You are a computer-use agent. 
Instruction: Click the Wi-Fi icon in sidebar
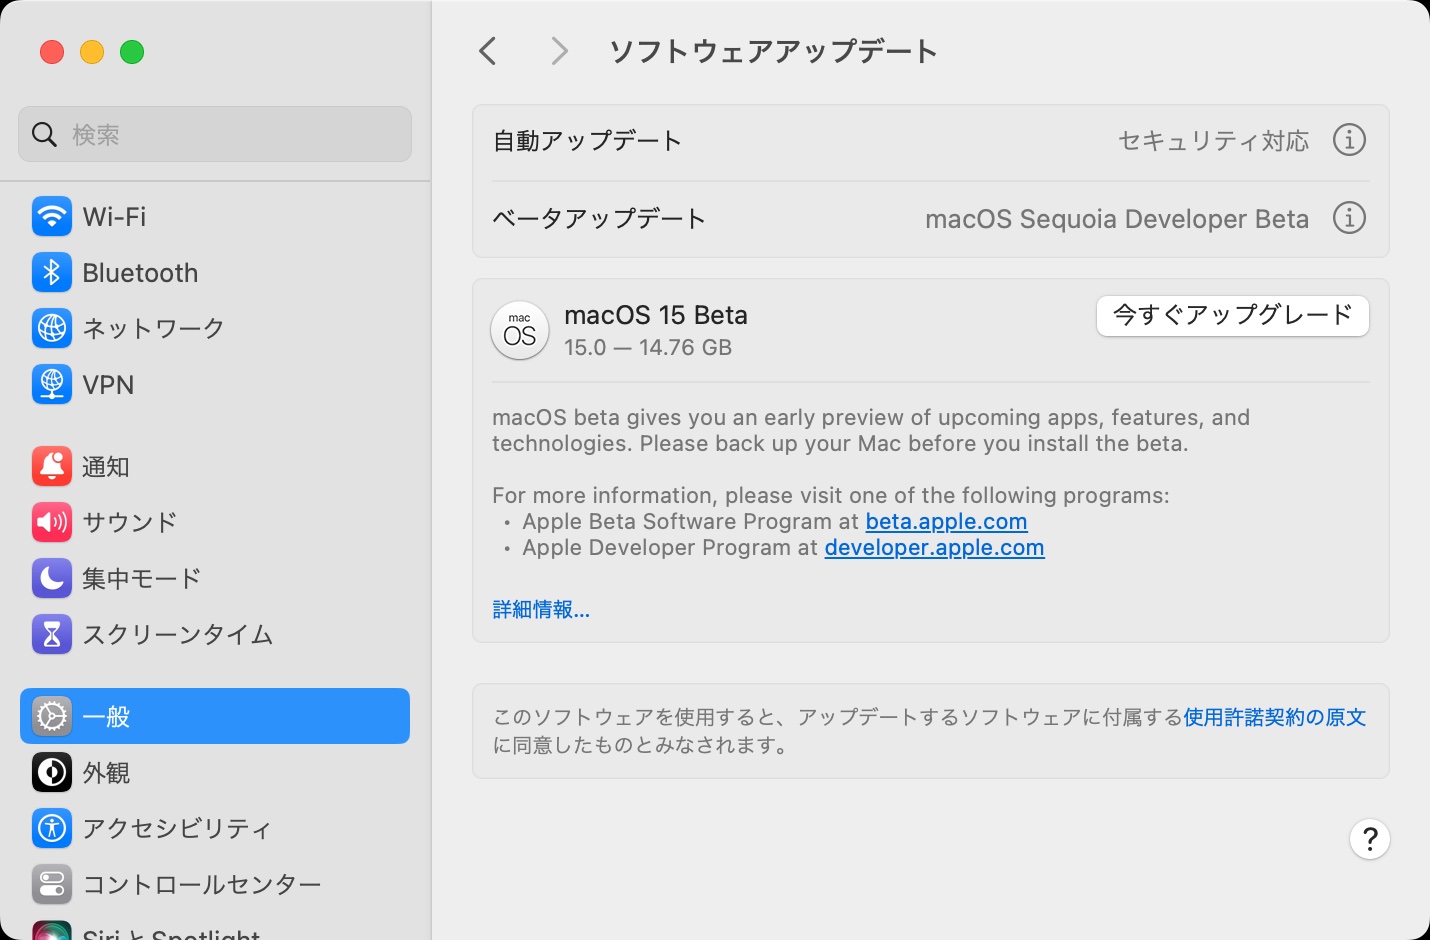click(52, 216)
